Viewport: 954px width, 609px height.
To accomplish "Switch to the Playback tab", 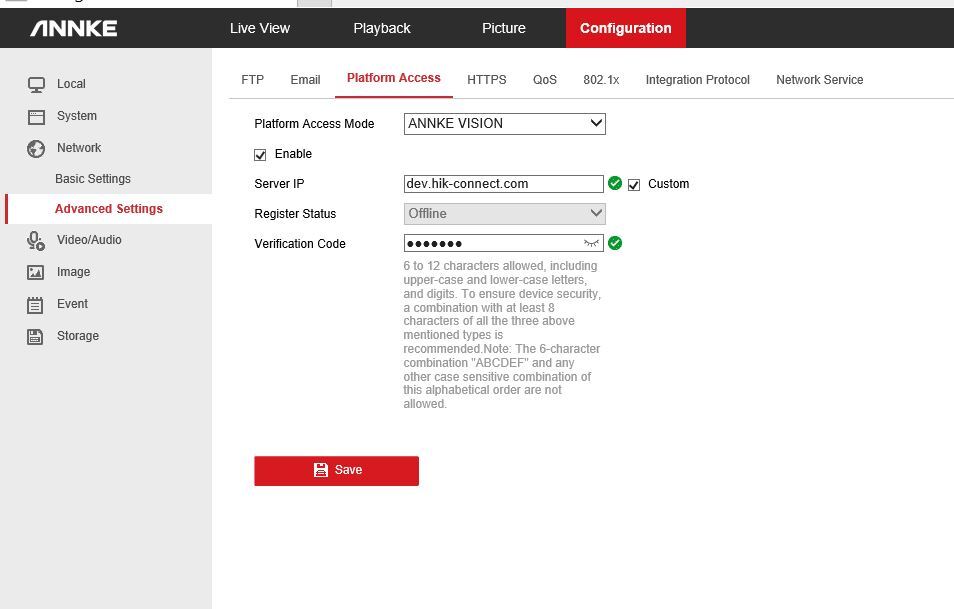I will tap(381, 28).
